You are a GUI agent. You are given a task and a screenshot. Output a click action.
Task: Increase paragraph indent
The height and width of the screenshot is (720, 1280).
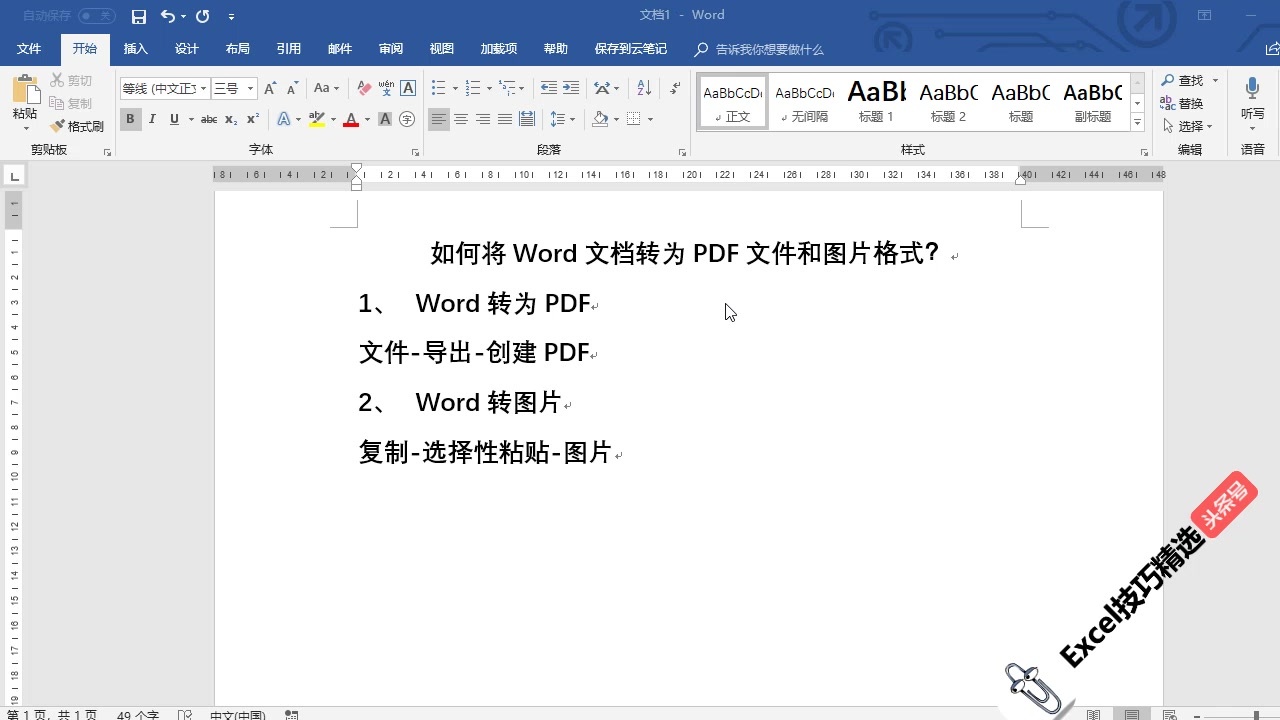tap(571, 89)
